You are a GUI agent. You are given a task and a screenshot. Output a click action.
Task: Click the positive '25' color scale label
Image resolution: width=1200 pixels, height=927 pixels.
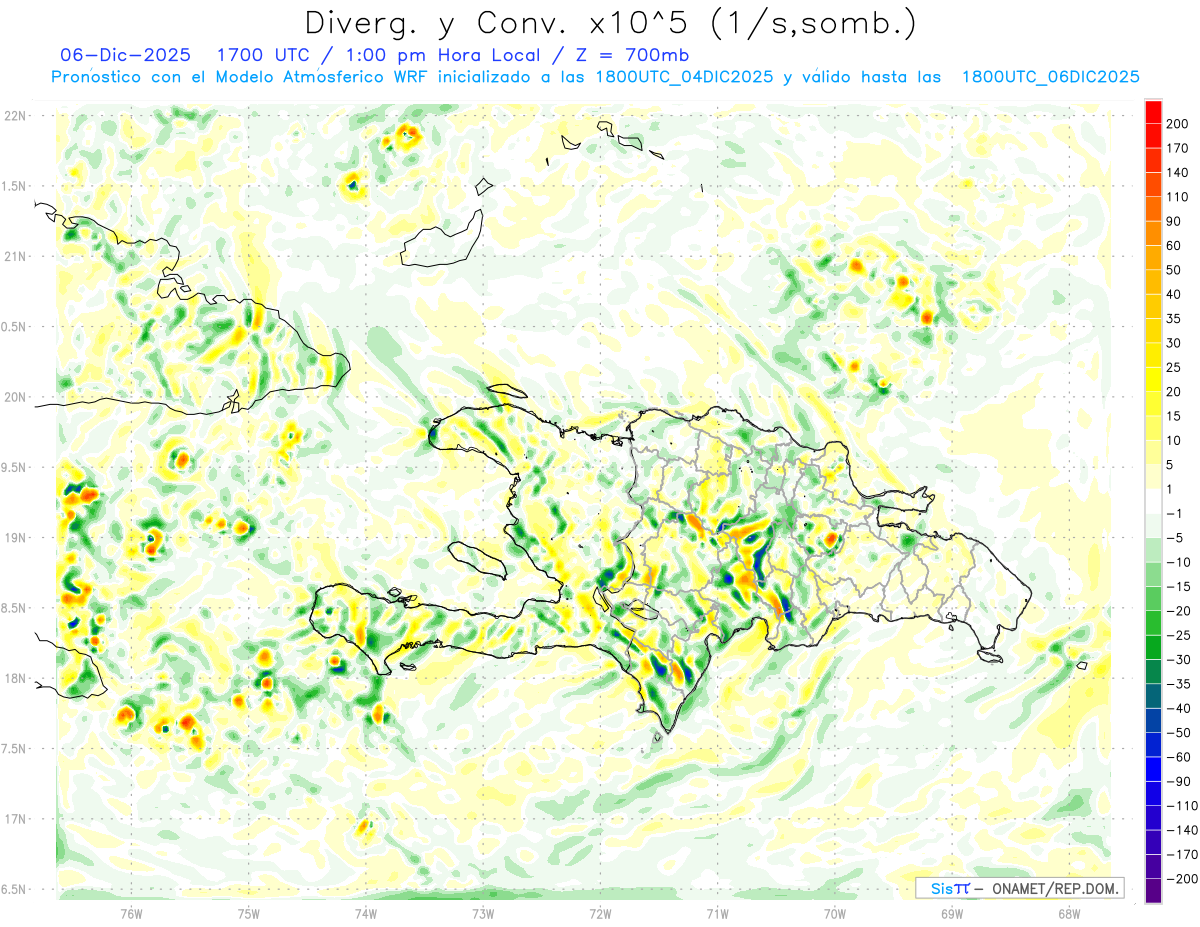coord(1174,368)
